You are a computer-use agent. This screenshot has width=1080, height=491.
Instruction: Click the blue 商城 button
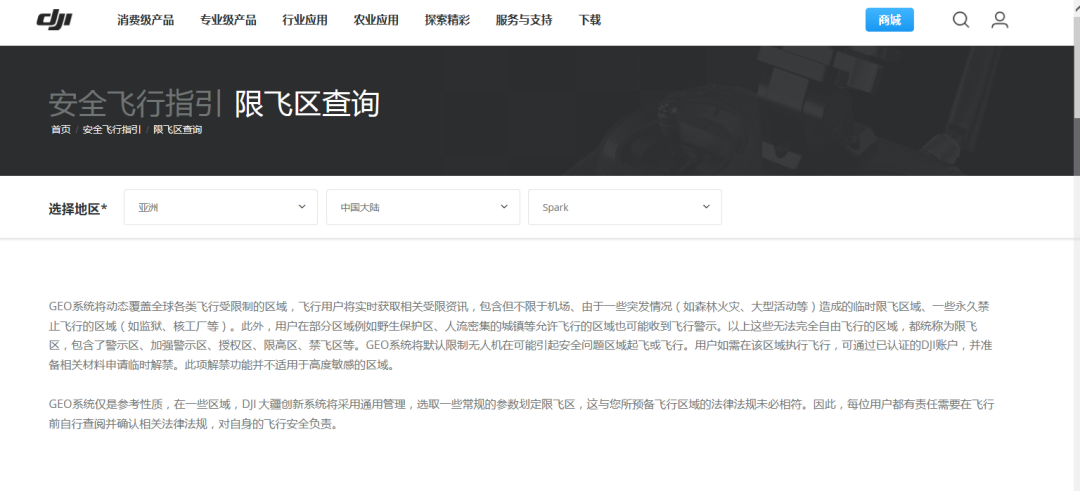889,20
